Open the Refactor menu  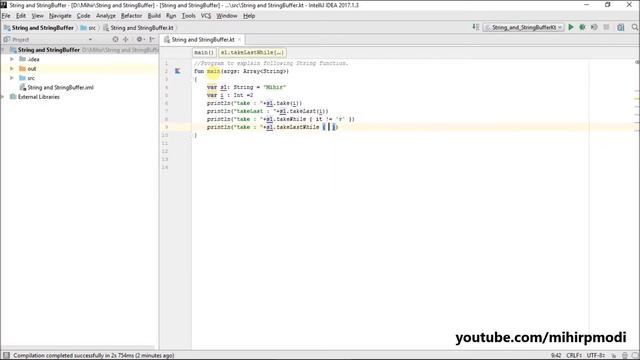point(131,16)
